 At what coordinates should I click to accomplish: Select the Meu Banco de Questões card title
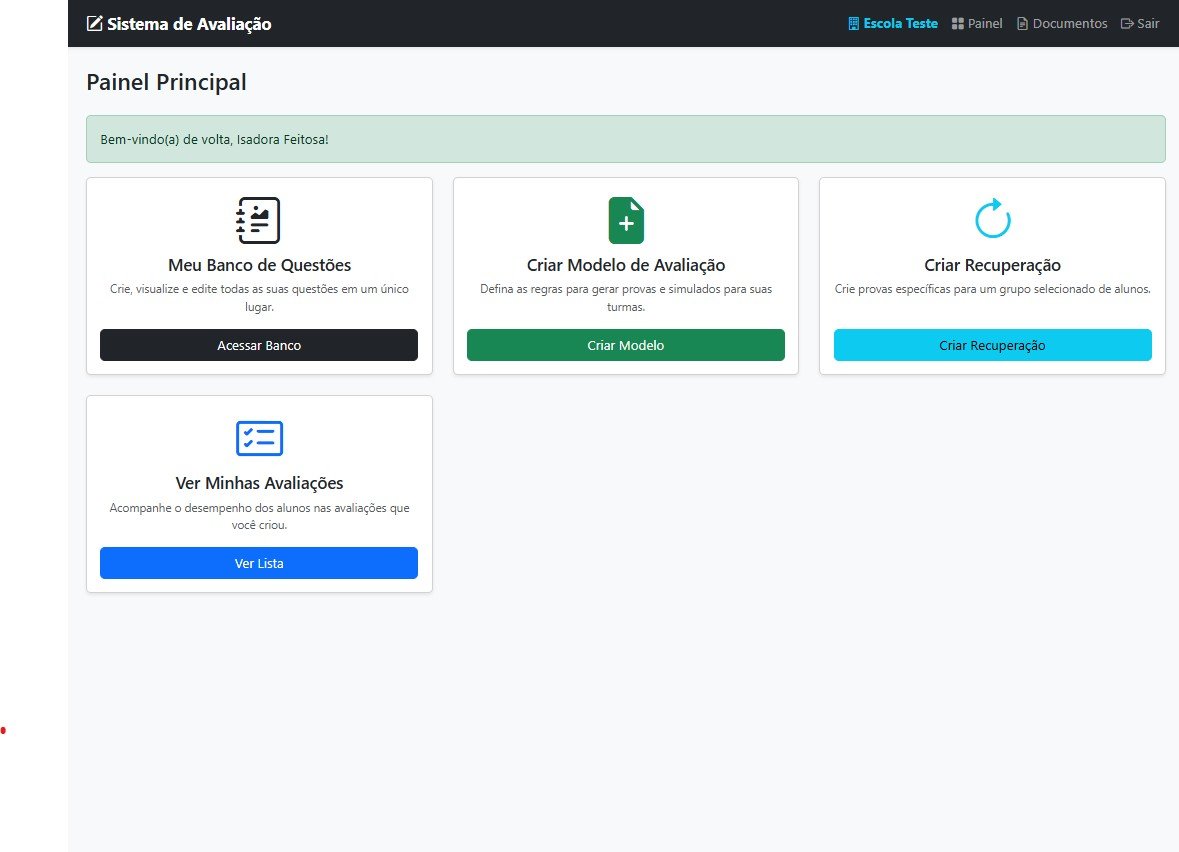[x=259, y=265]
